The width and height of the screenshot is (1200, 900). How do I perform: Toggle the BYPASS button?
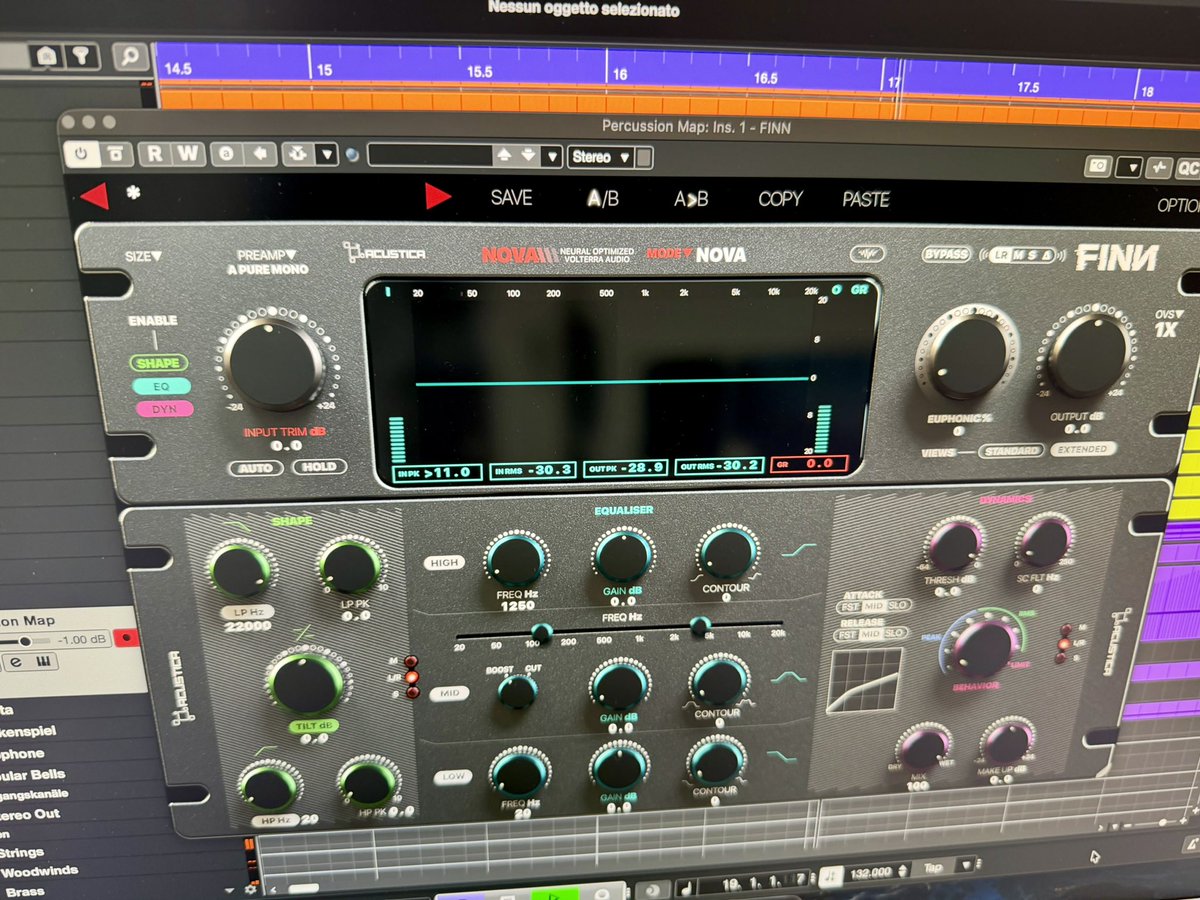coord(946,254)
